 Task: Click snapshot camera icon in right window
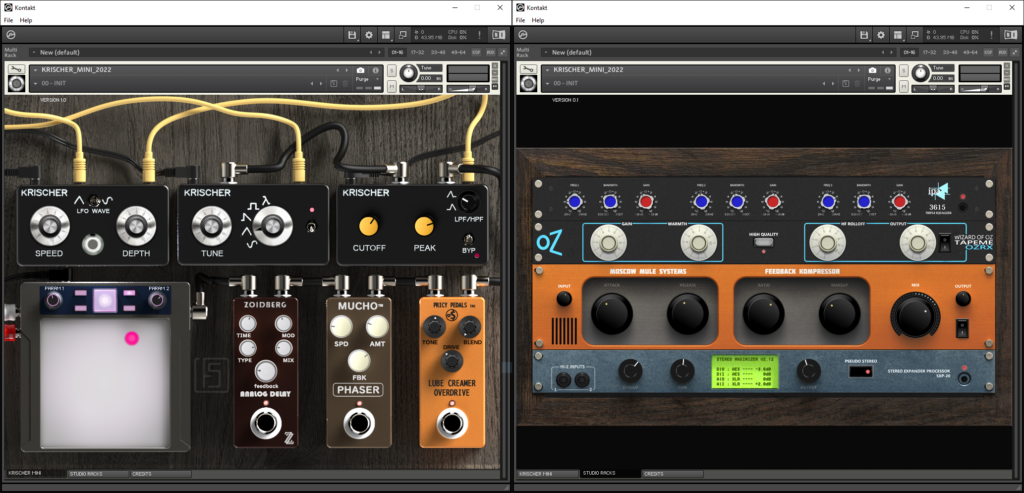tap(872, 71)
